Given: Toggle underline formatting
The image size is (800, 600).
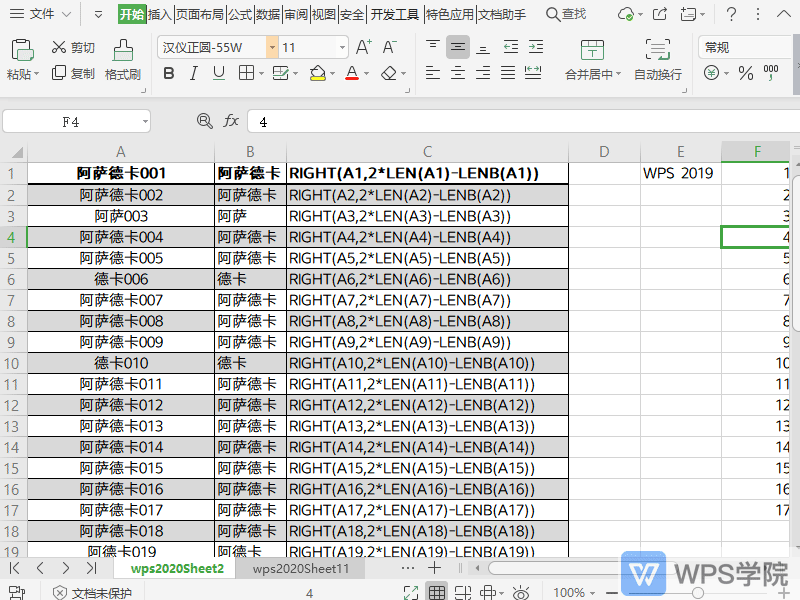Looking at the screenshot, I should pyautogui.click(x=218, y=73).
